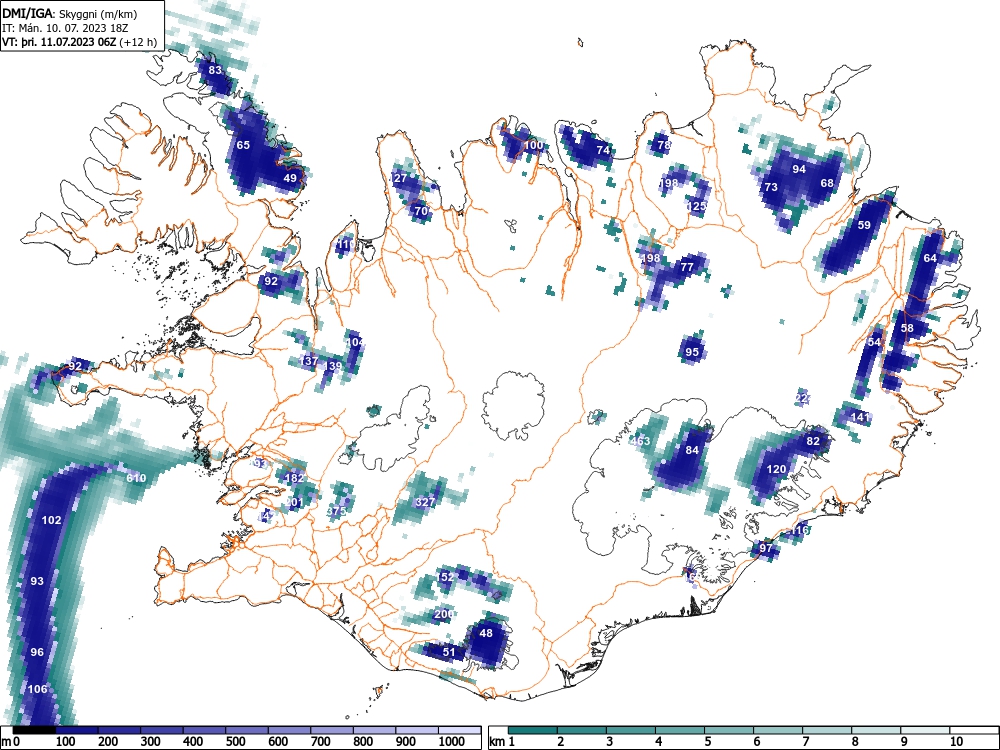The image size is (1000, 750).
Task: Click the value 59 in the east
Action: pos(864,224)
